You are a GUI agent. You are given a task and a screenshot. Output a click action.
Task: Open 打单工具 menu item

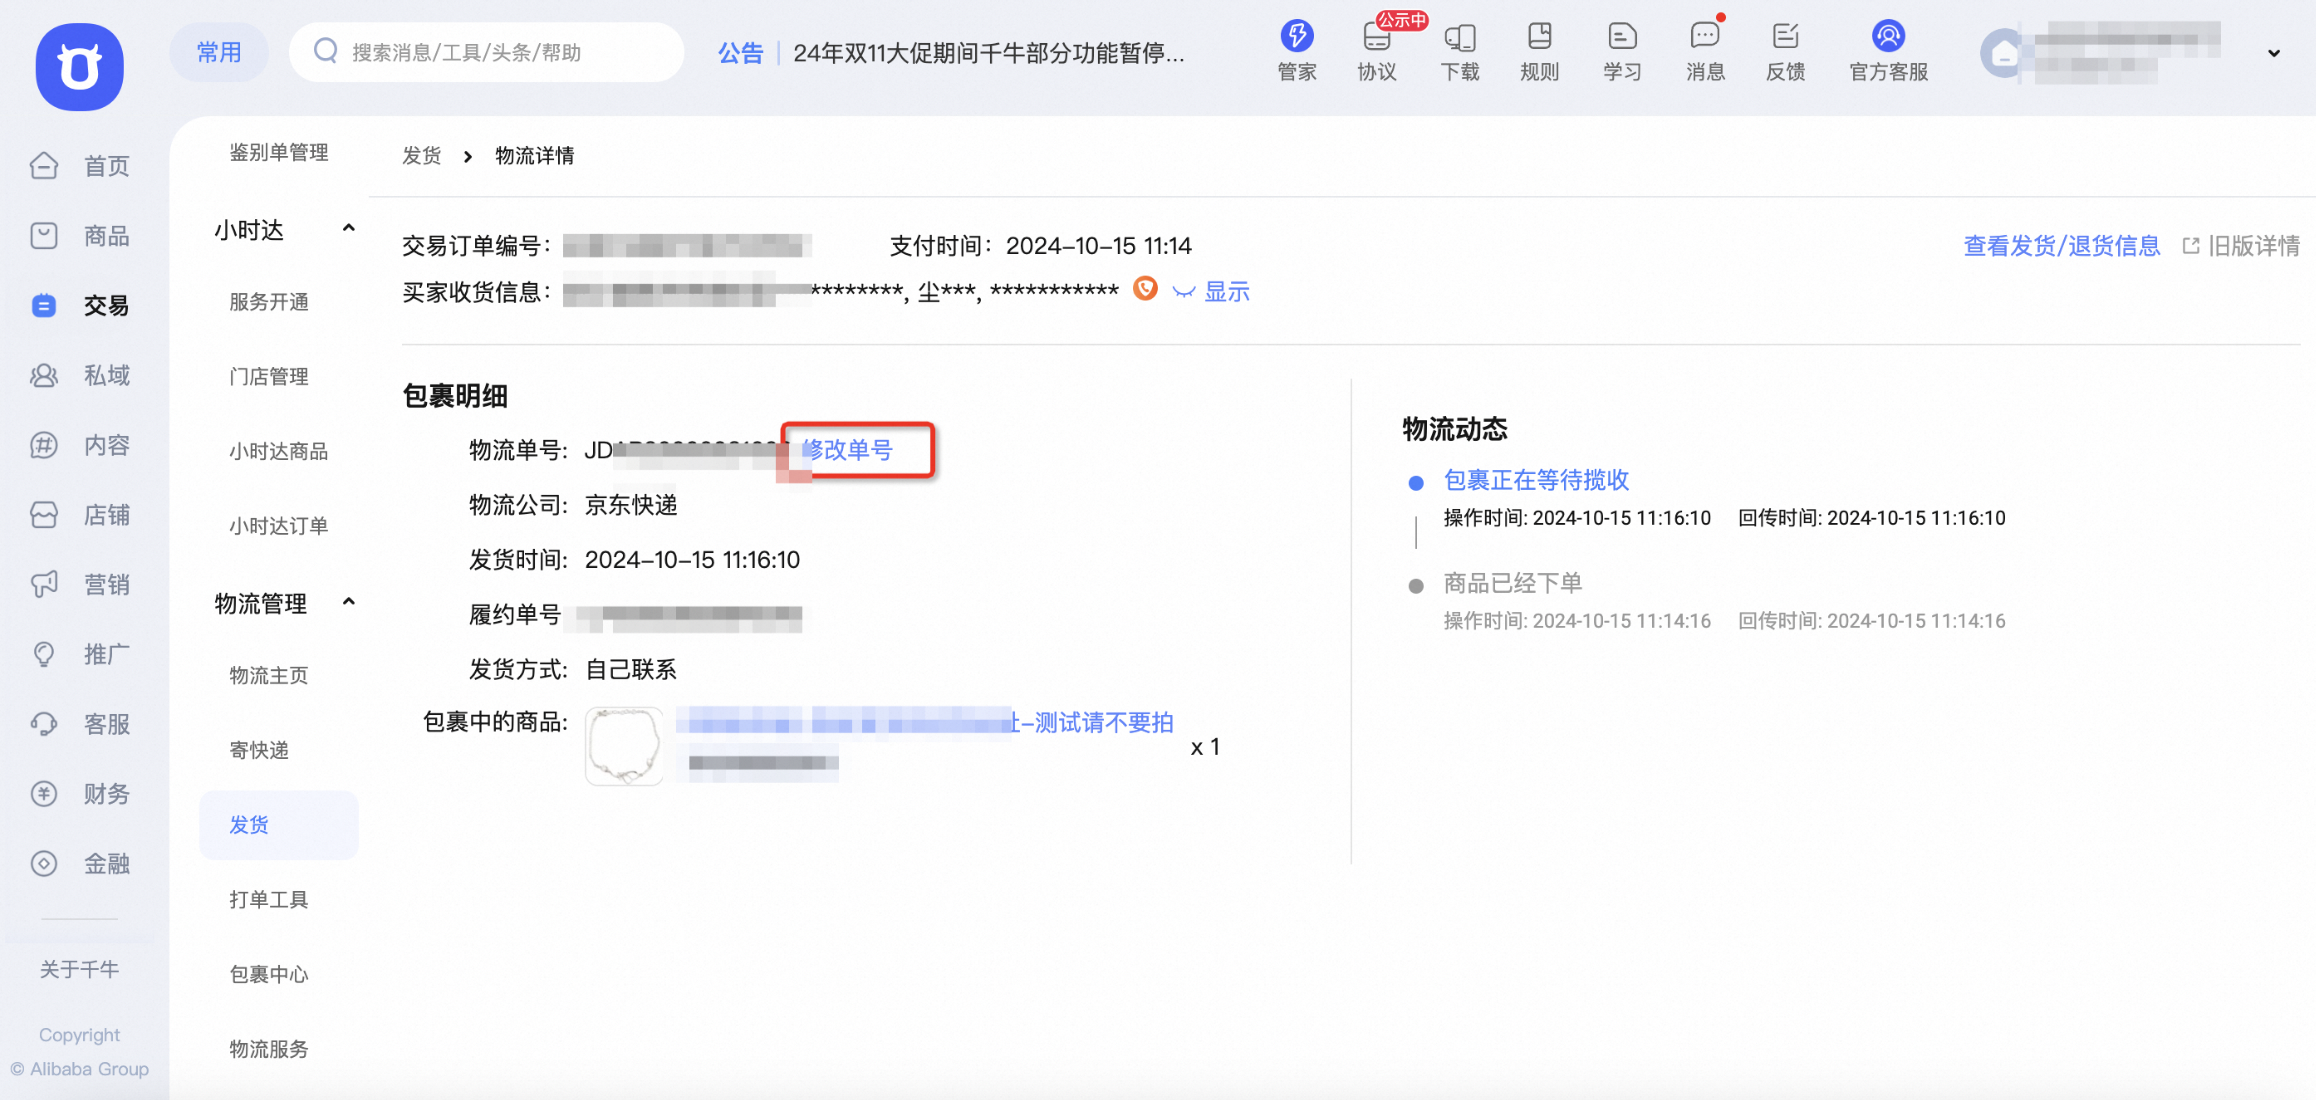pos(269,900)
